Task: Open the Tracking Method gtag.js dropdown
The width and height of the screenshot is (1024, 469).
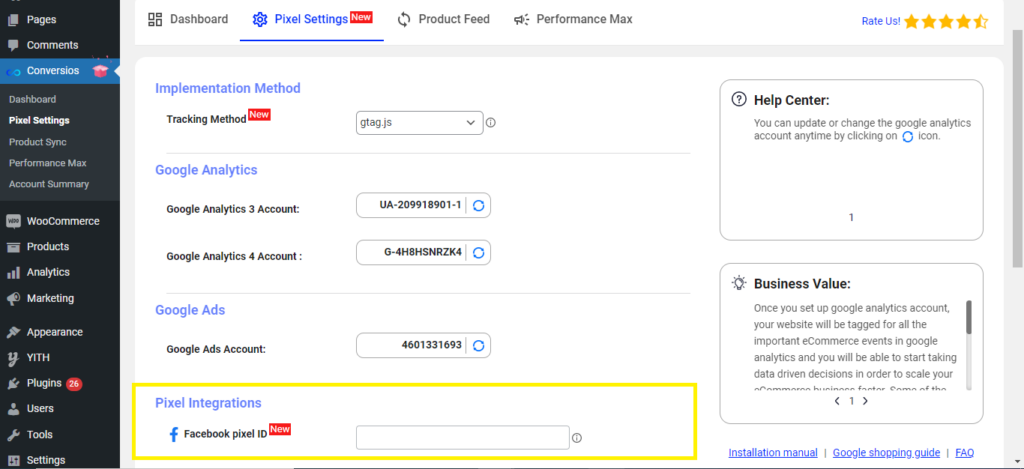Action: 419,123
